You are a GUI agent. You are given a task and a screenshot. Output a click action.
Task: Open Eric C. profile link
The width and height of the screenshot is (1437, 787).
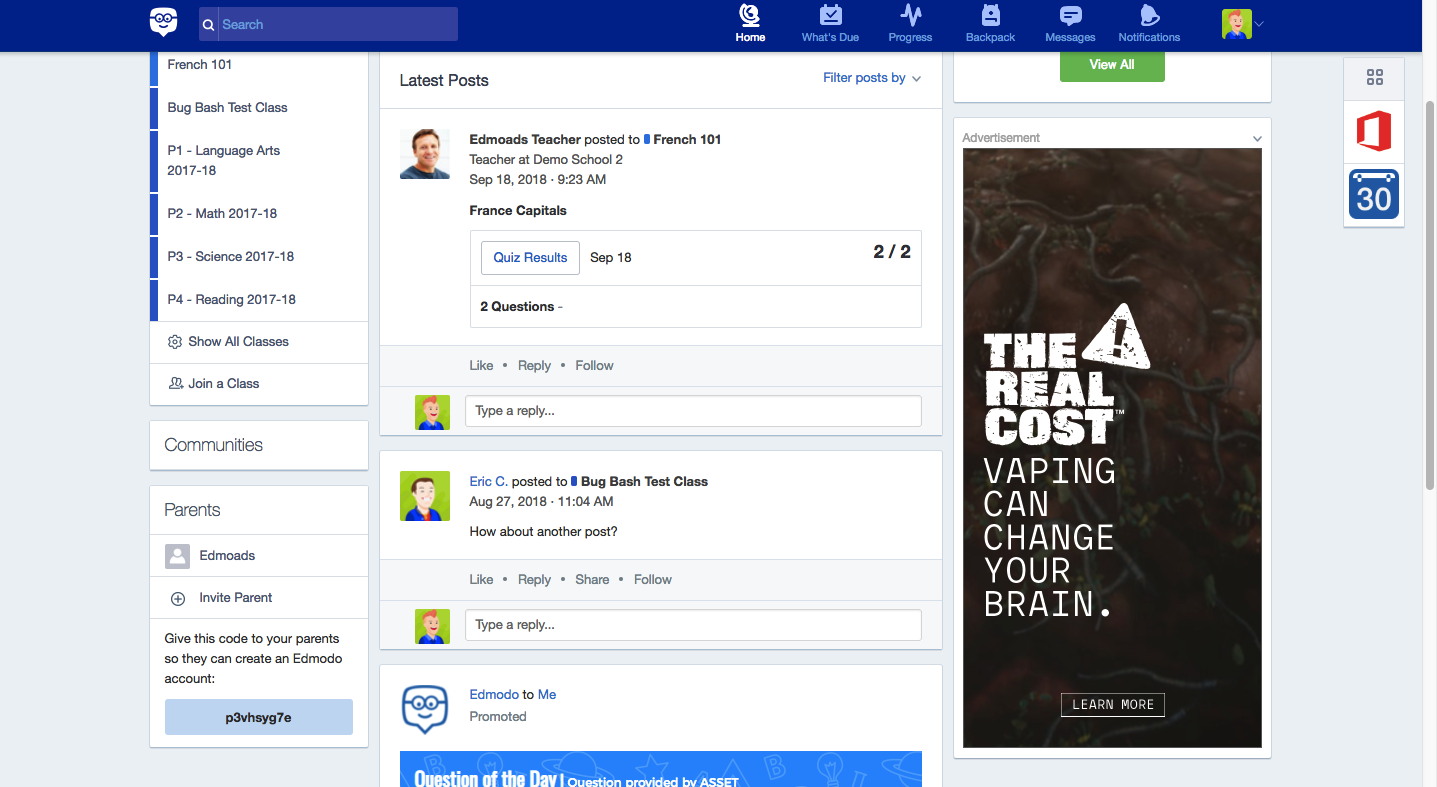488,482
